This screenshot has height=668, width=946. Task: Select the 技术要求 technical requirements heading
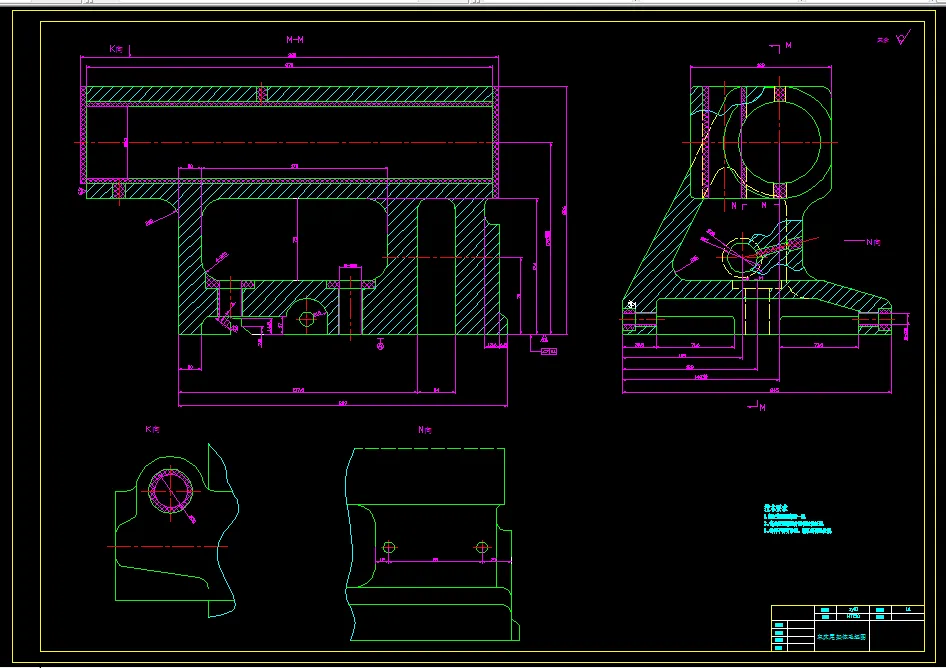(776, 508)
